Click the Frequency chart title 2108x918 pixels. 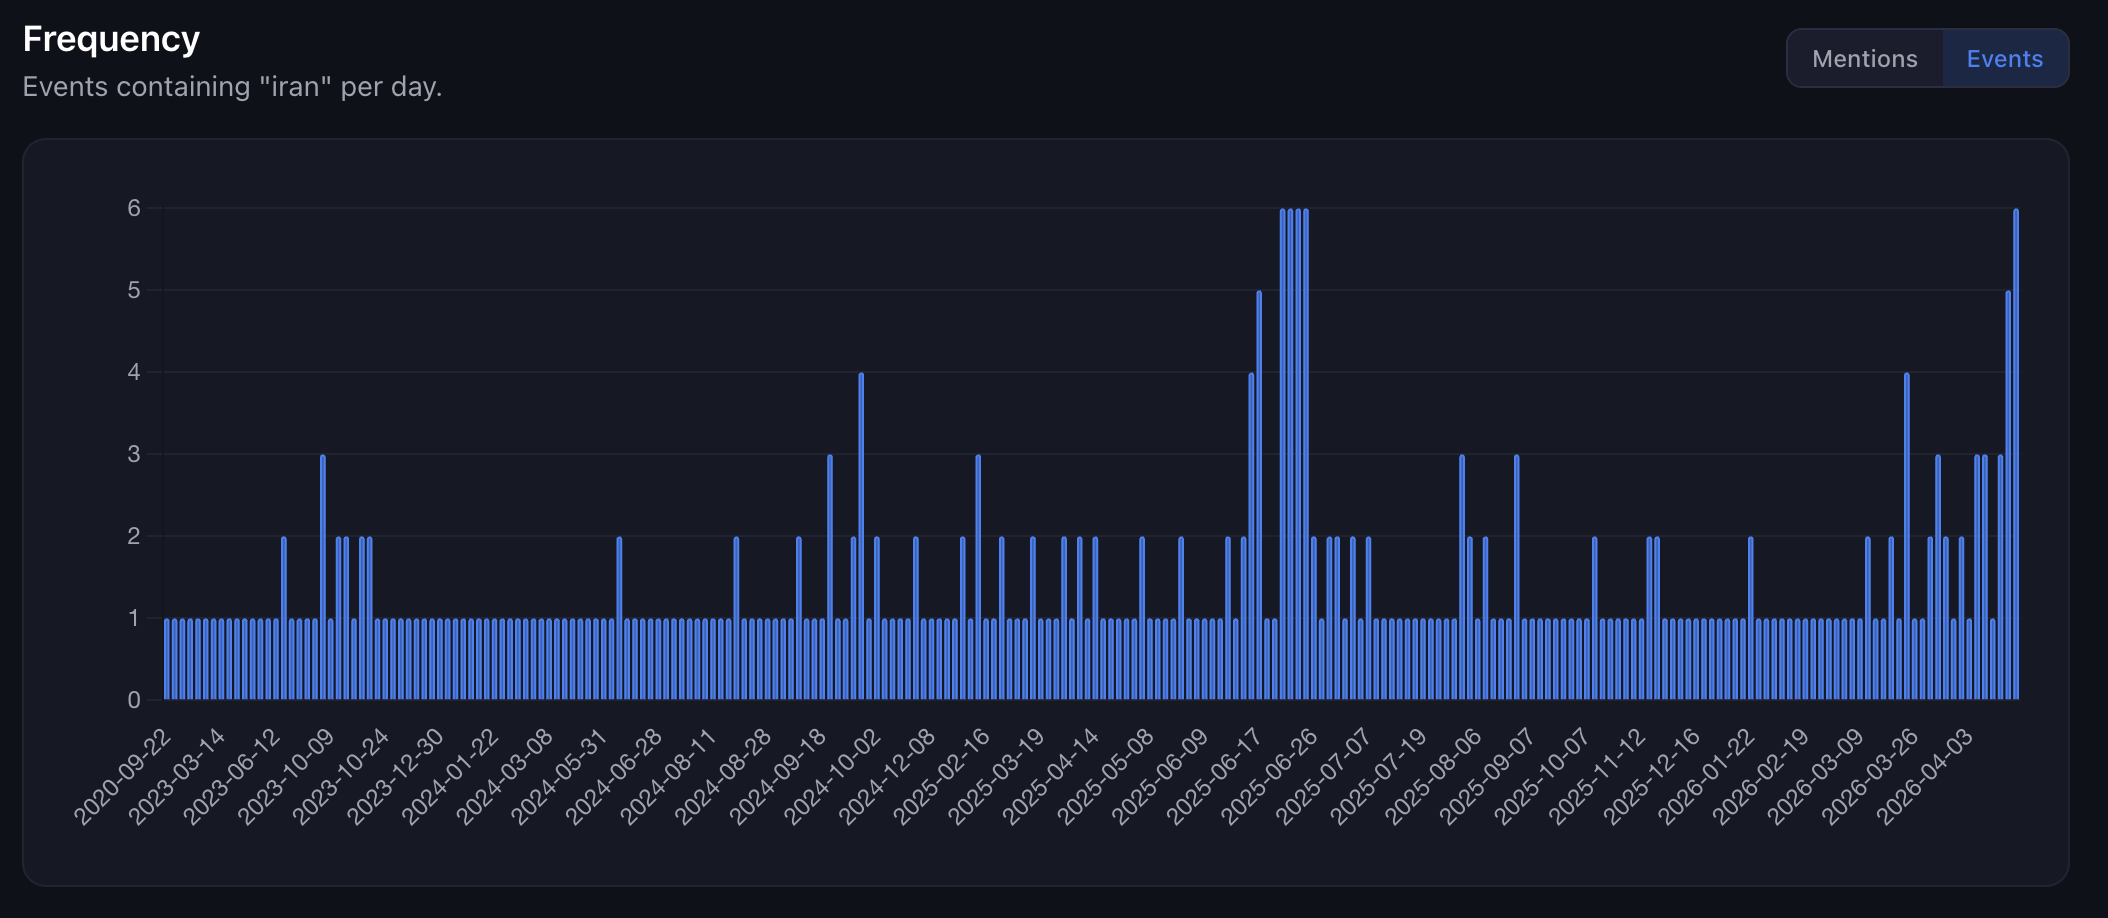click(112, 38)
